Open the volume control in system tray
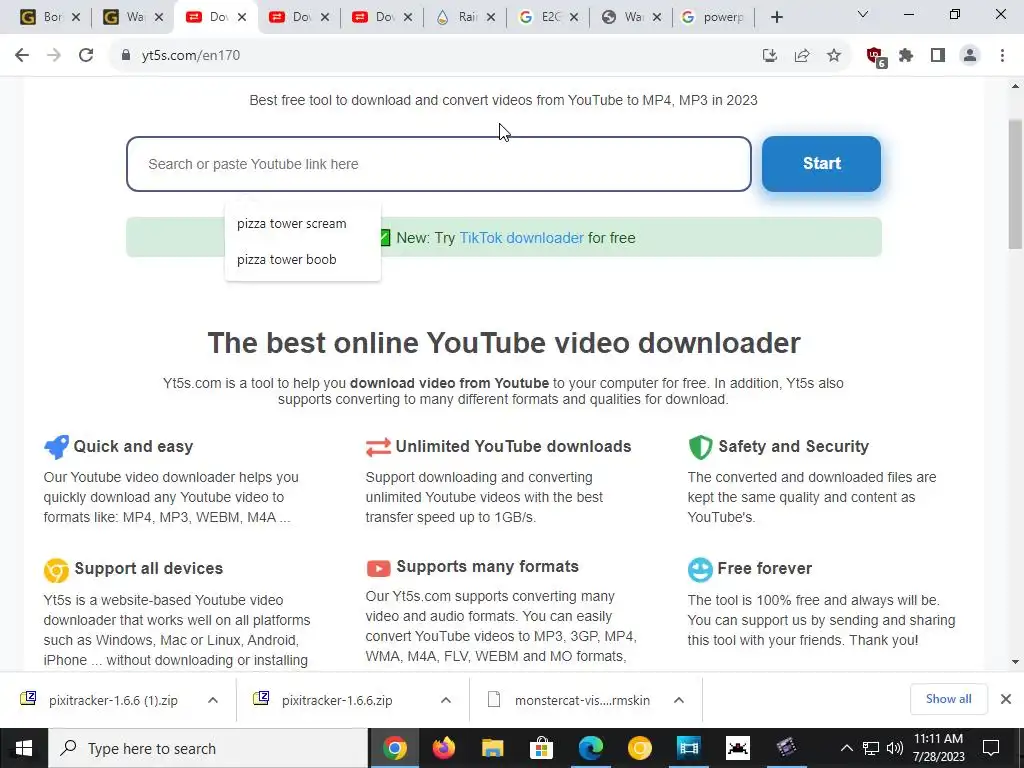 [895, 748]
